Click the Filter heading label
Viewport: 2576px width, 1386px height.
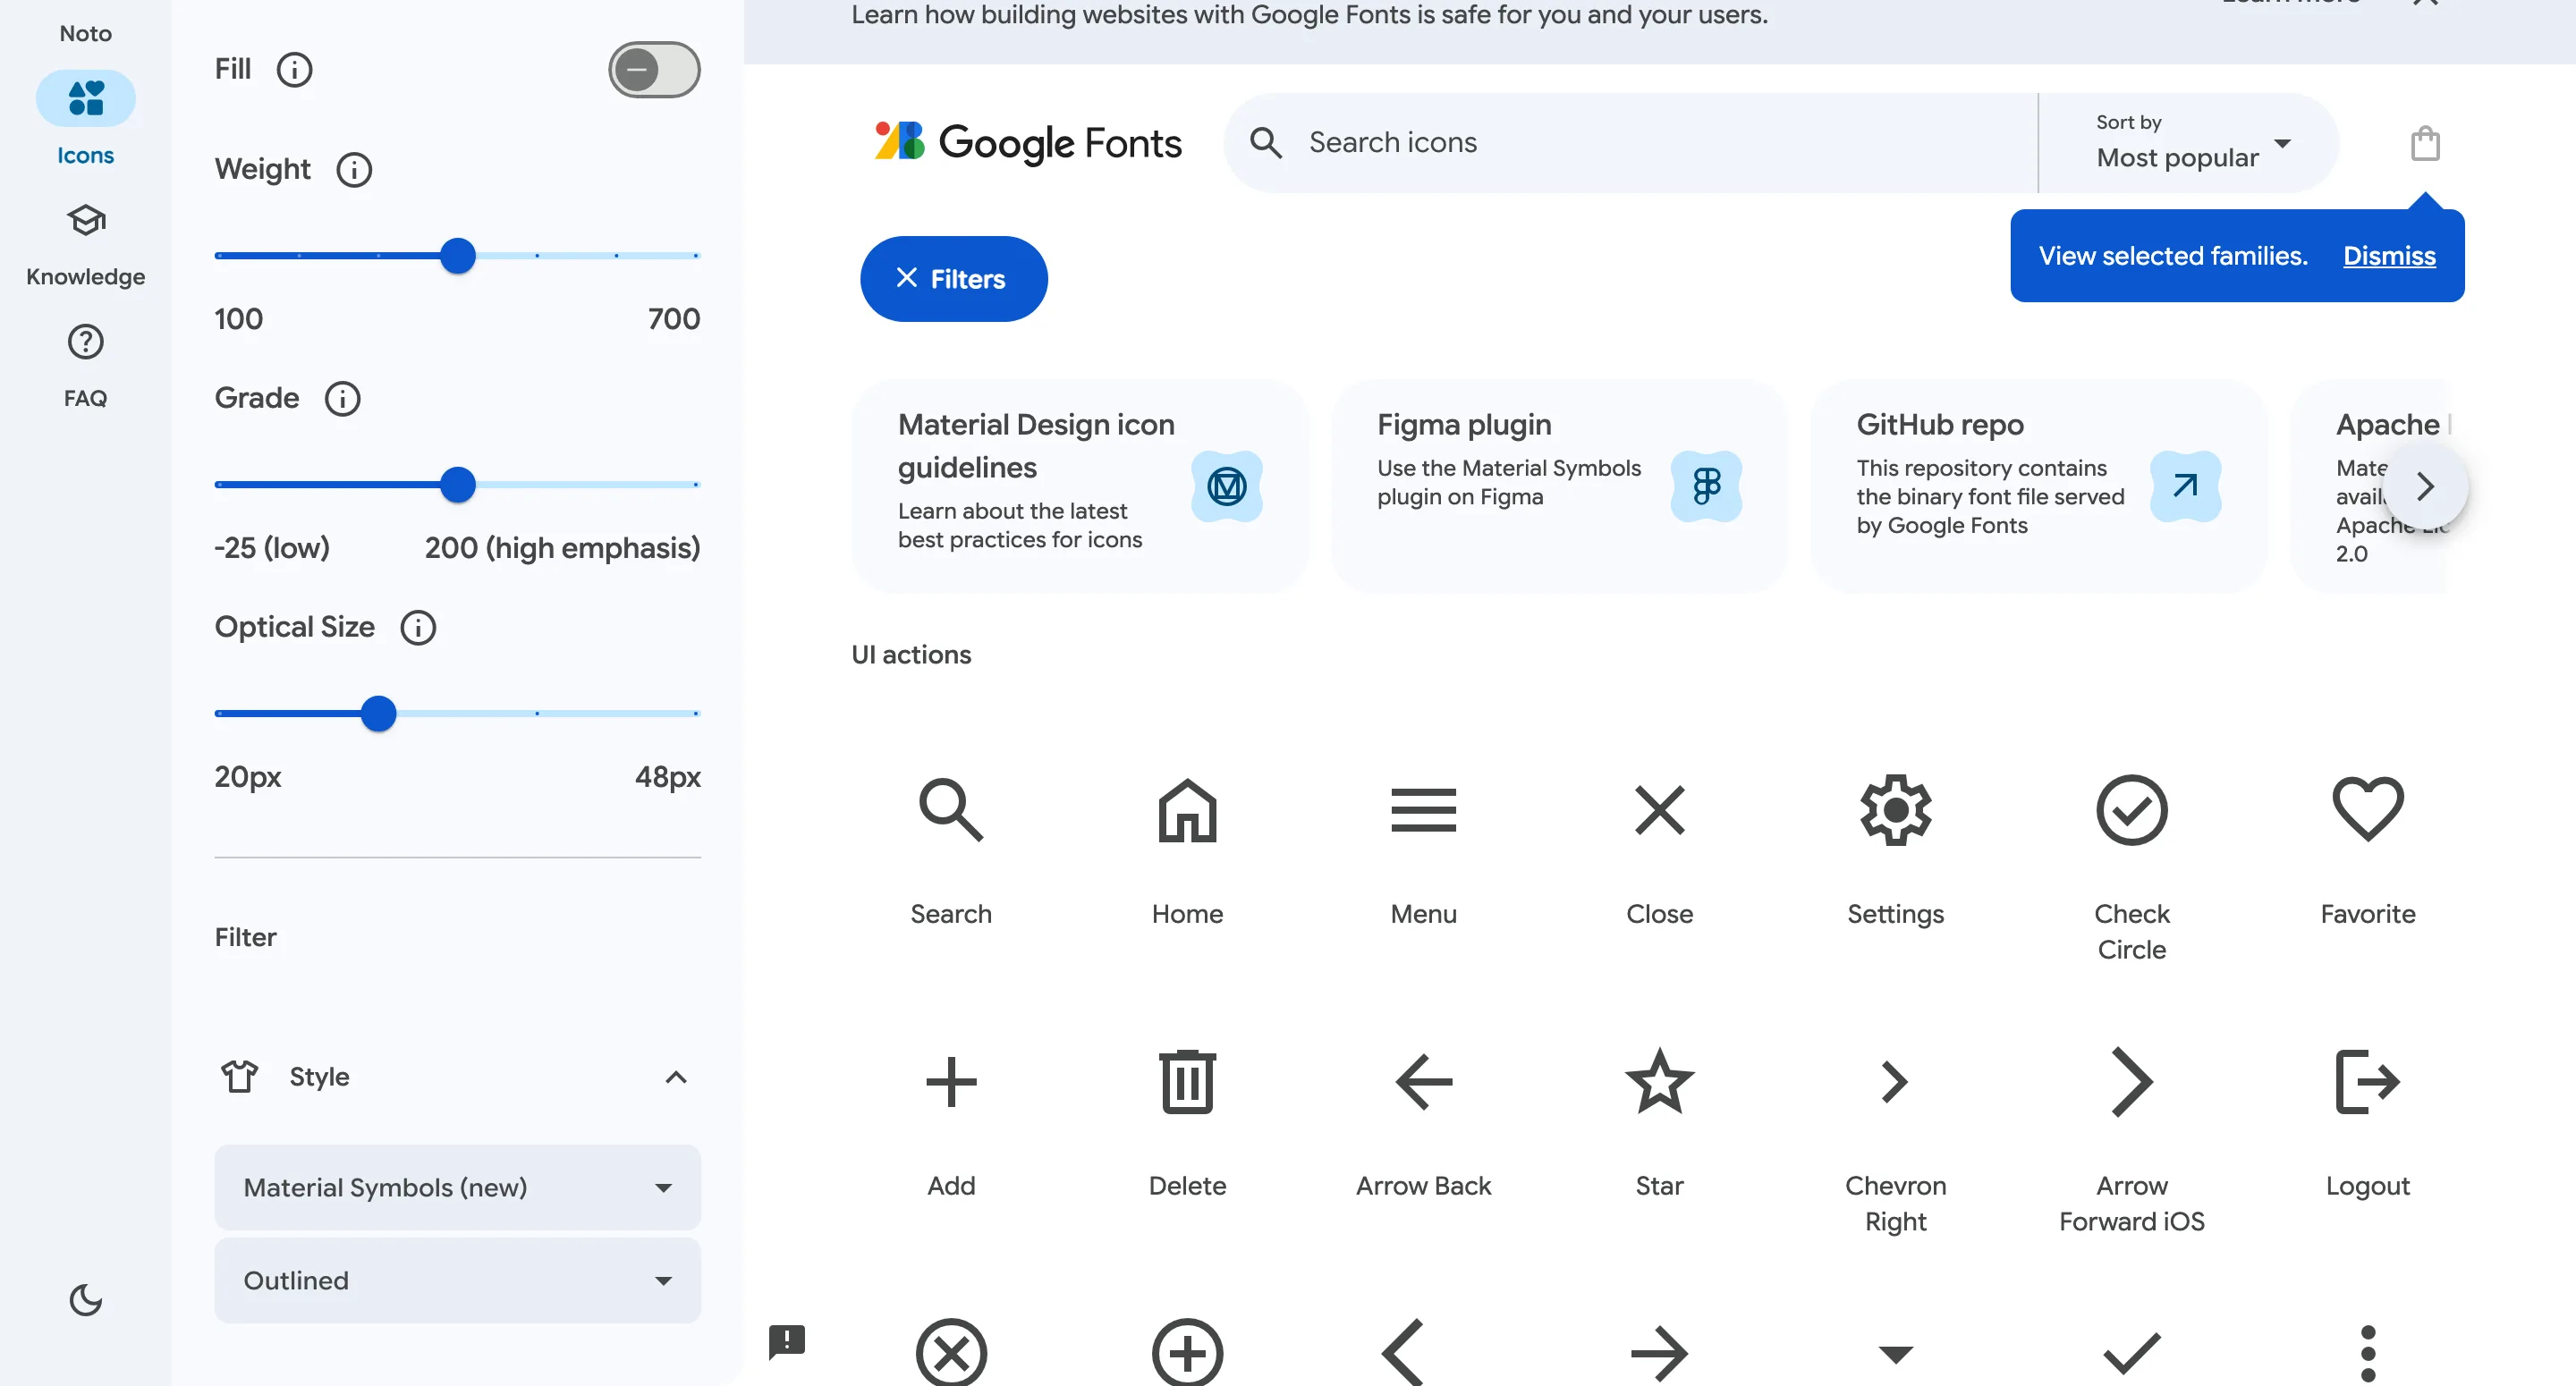coord(245,937)
